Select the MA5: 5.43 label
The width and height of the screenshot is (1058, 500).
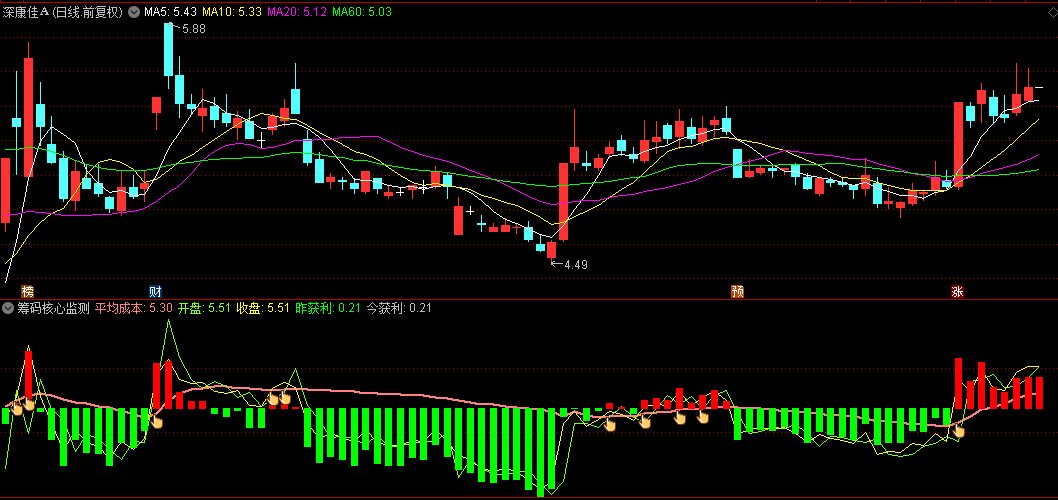pyautogui.click(x=171, y=11)
